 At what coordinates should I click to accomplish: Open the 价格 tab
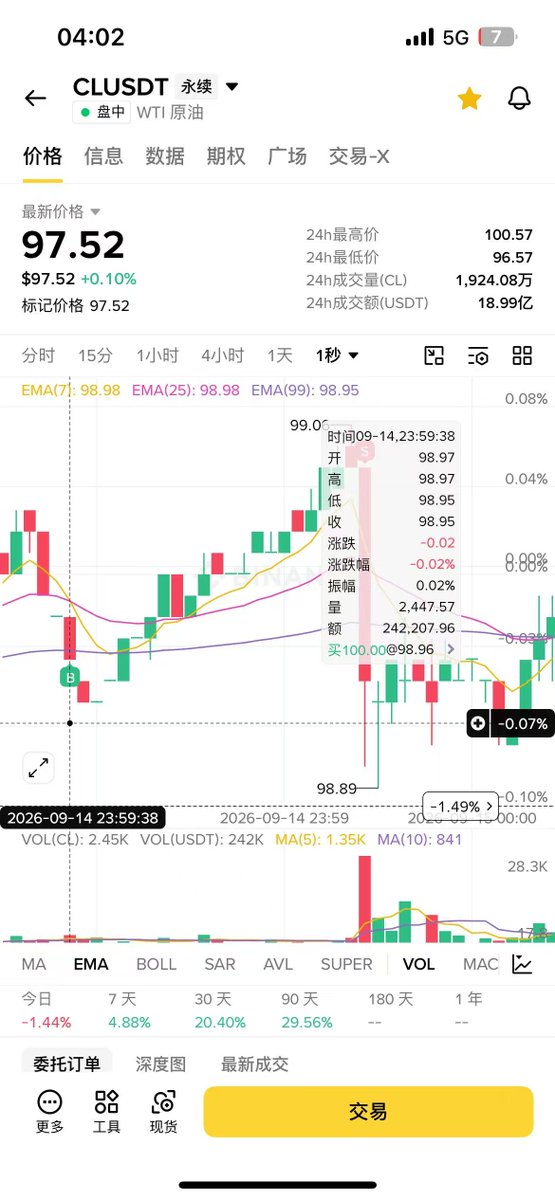42,156
